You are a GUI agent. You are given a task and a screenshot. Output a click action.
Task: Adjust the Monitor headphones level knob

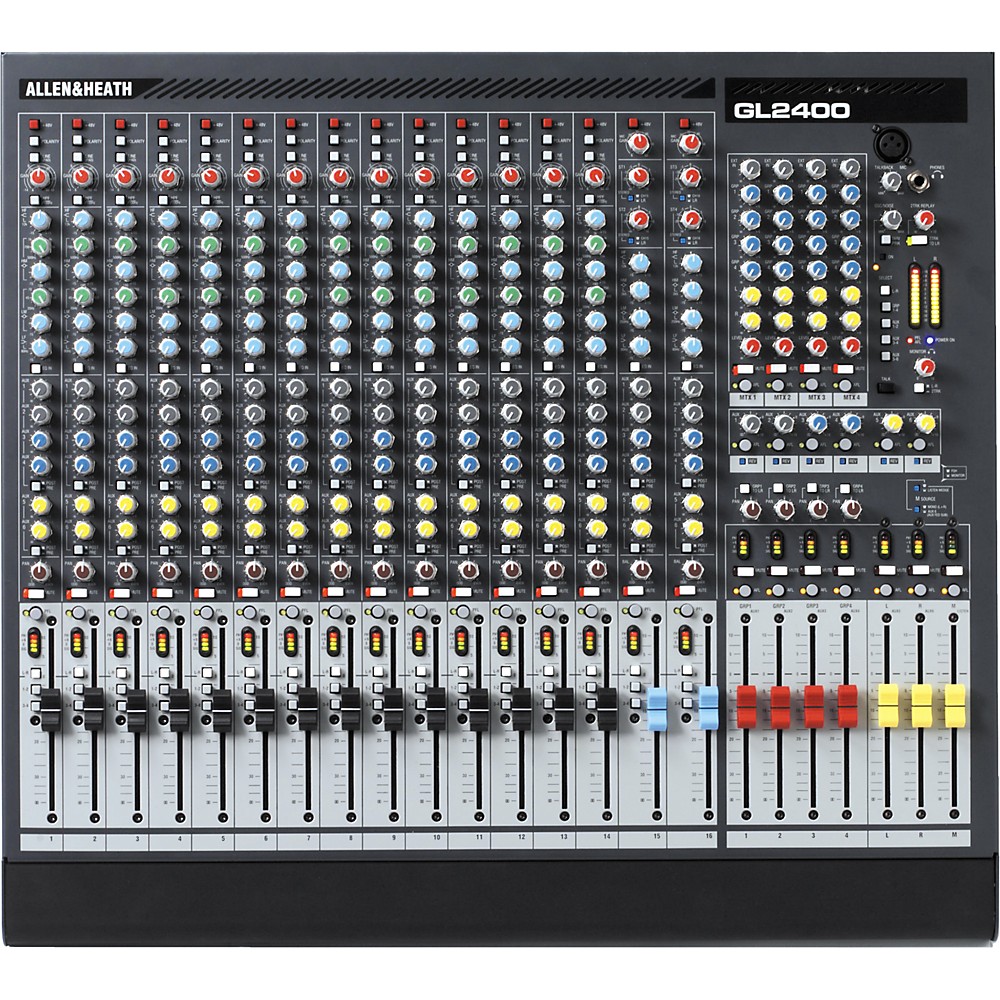coord(924,367)
